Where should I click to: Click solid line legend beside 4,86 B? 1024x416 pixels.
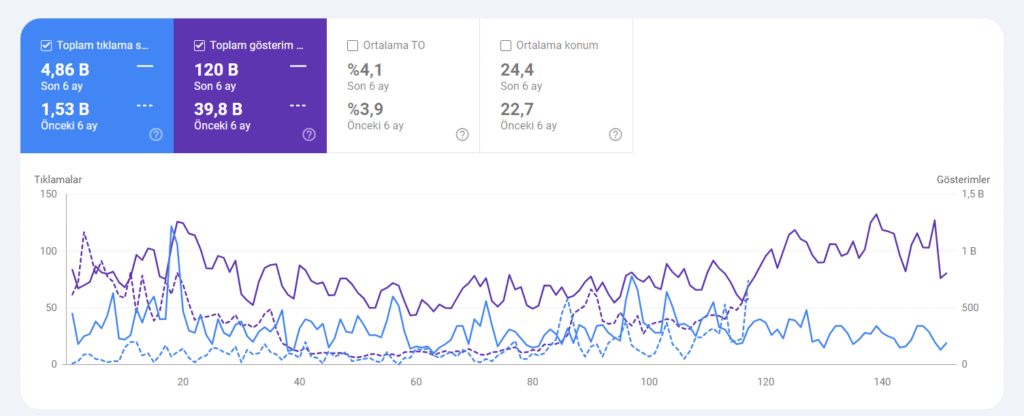[x=145, y=66]
